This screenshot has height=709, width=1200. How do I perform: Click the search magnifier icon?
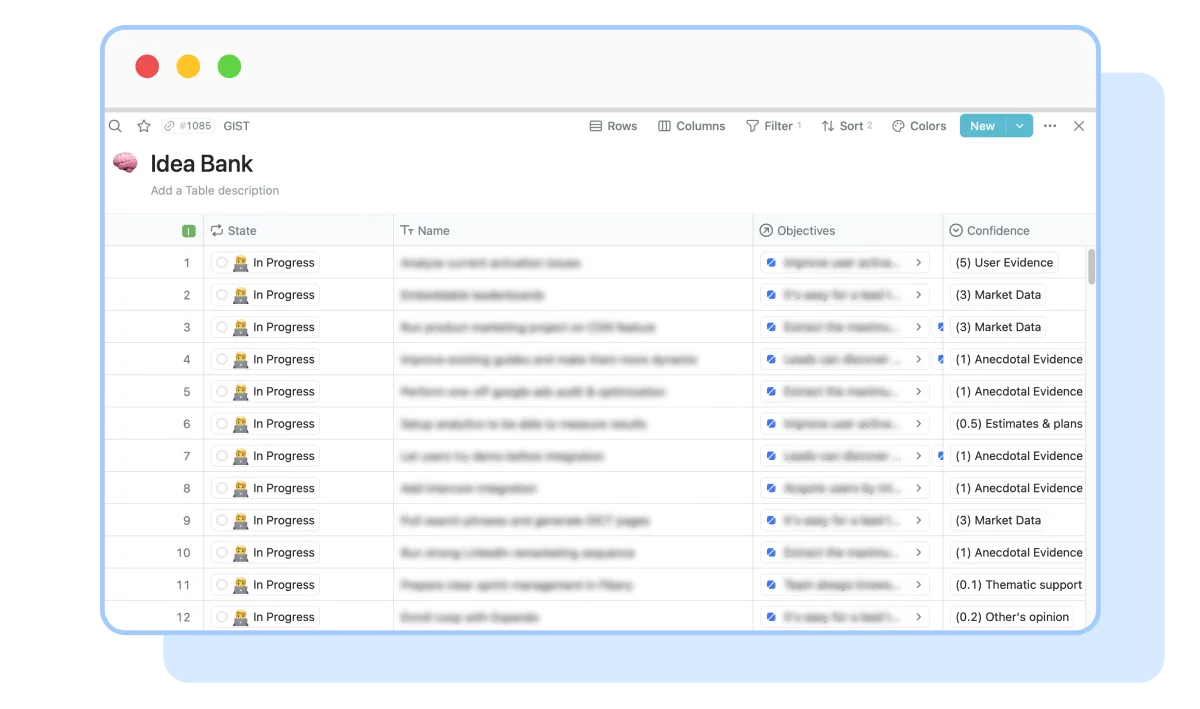116,126
